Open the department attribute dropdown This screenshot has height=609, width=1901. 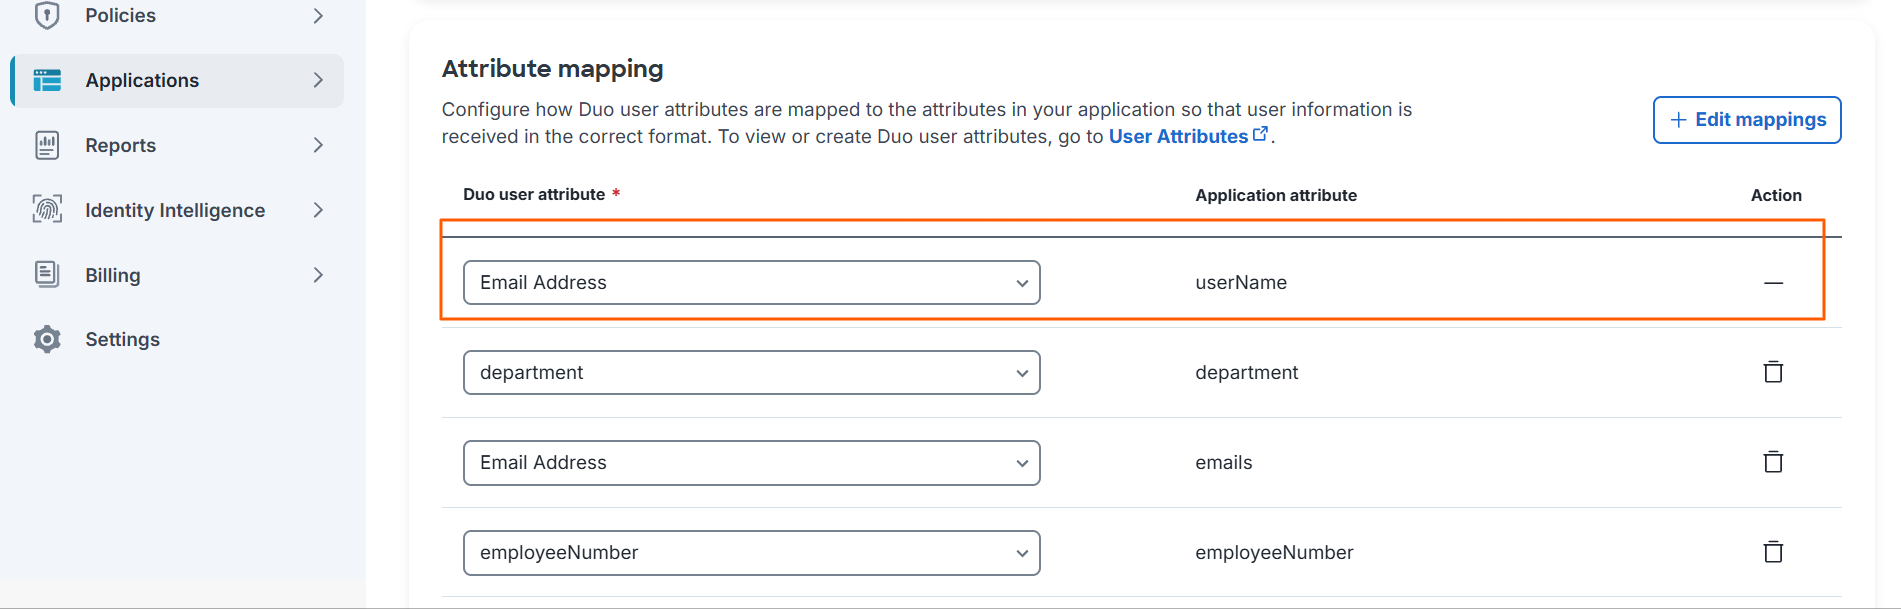752,372
